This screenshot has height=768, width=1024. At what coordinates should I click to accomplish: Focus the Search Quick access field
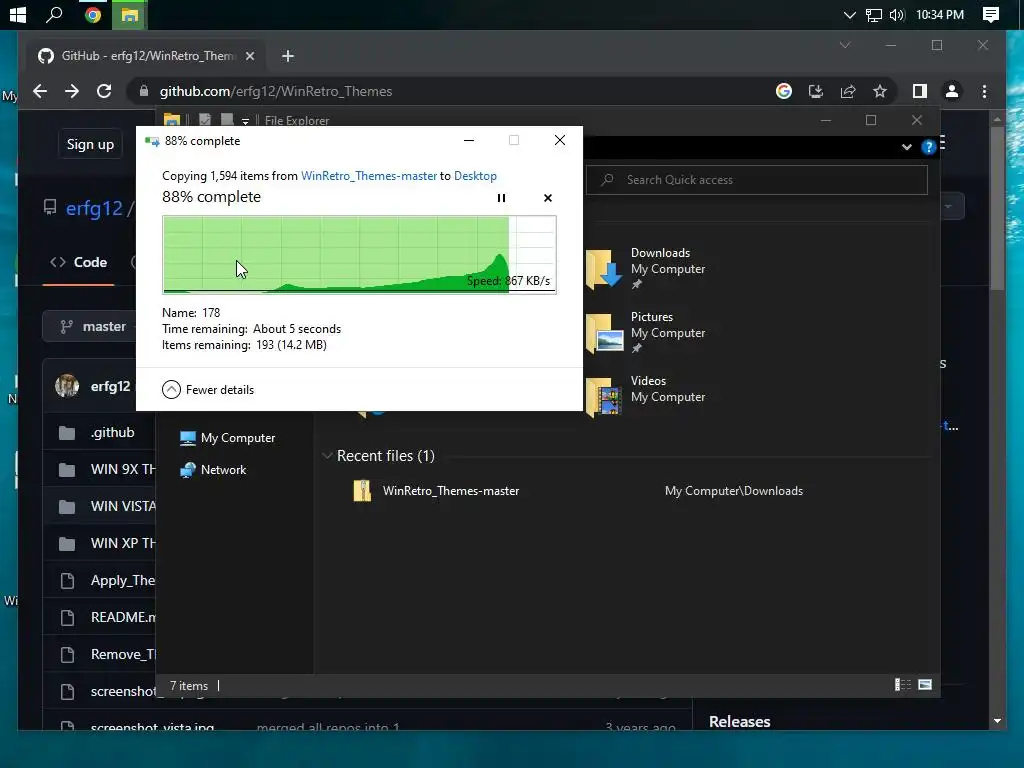pyautogui.click(x=756, y=180)
